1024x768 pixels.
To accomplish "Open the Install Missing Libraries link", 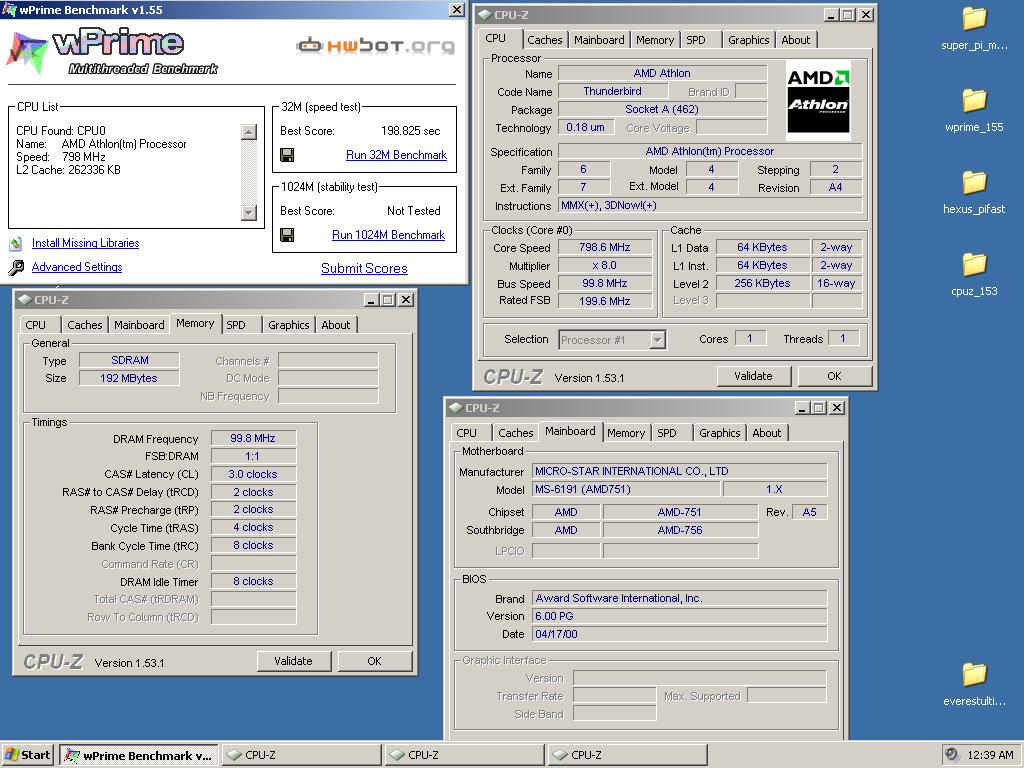I will pos(86,243).
